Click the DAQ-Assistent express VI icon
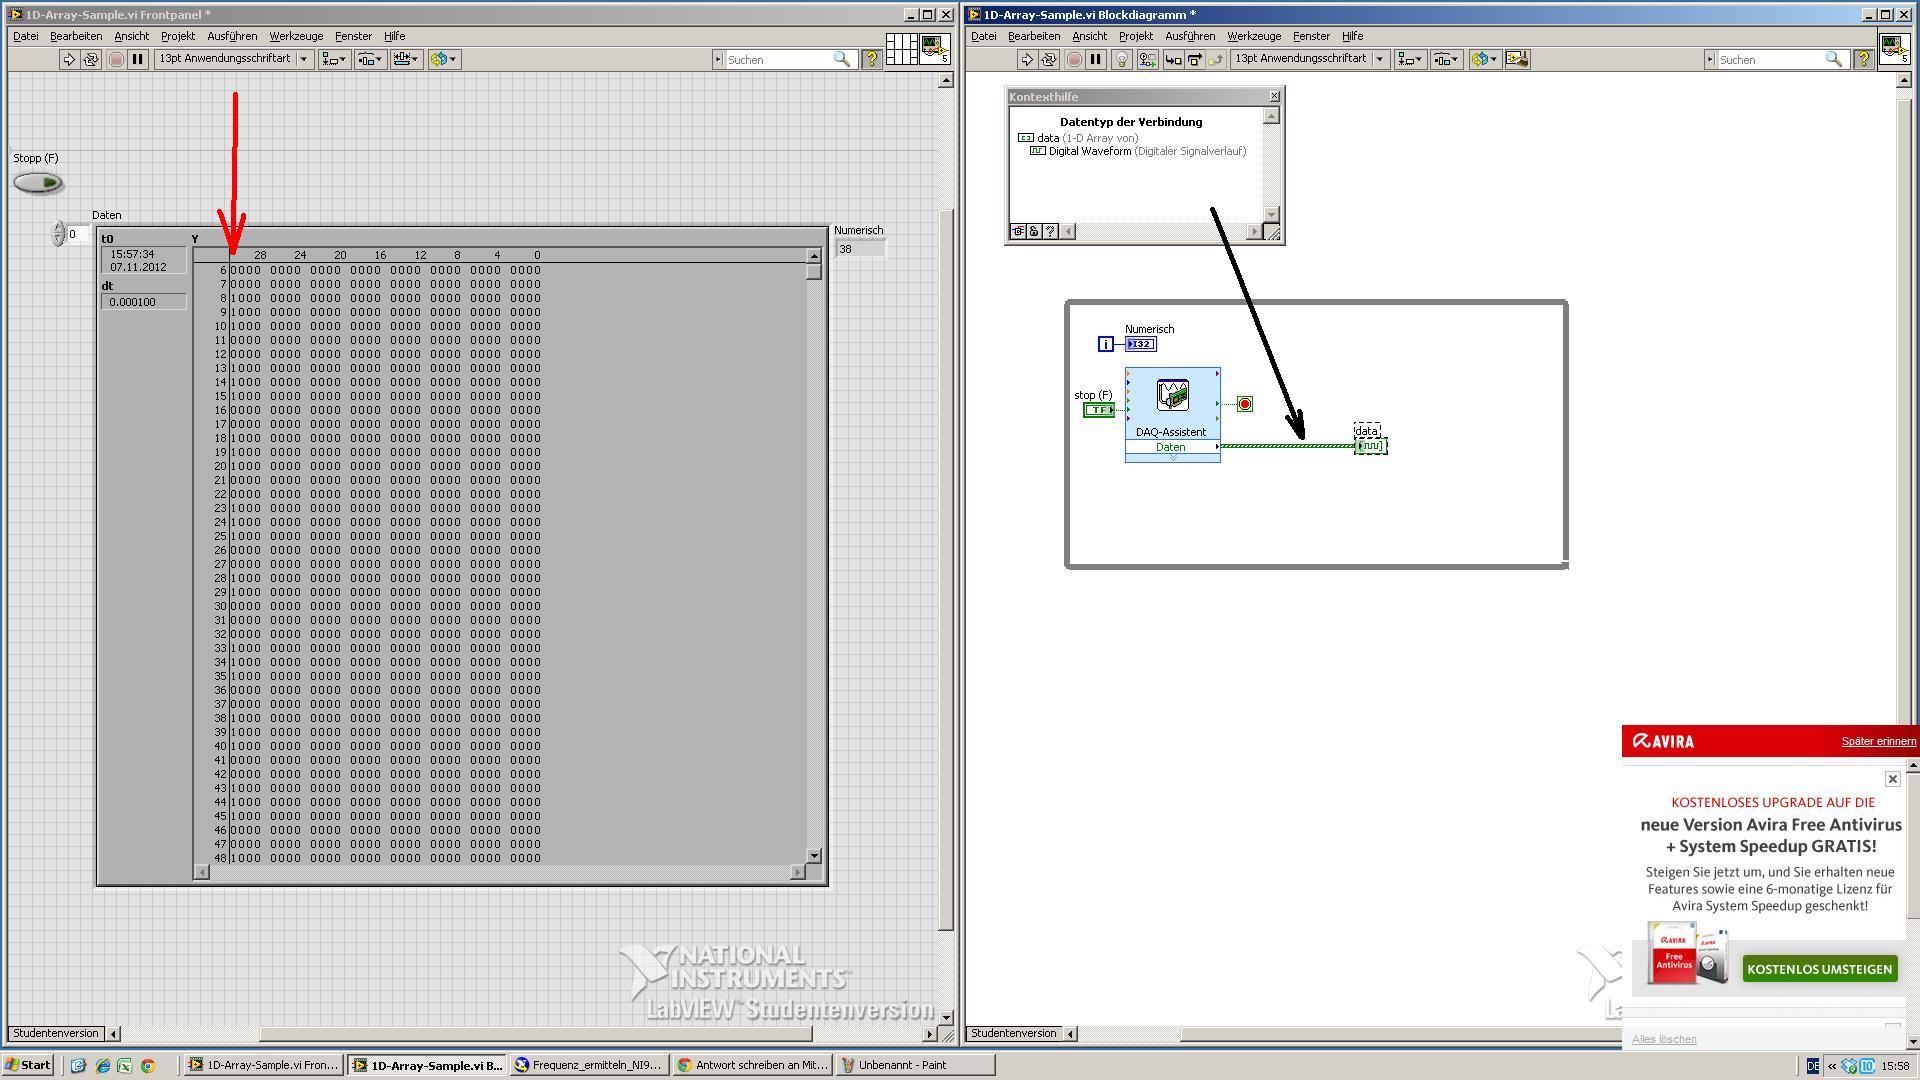1920x1080 pixels. click(x=1172, y=396)
